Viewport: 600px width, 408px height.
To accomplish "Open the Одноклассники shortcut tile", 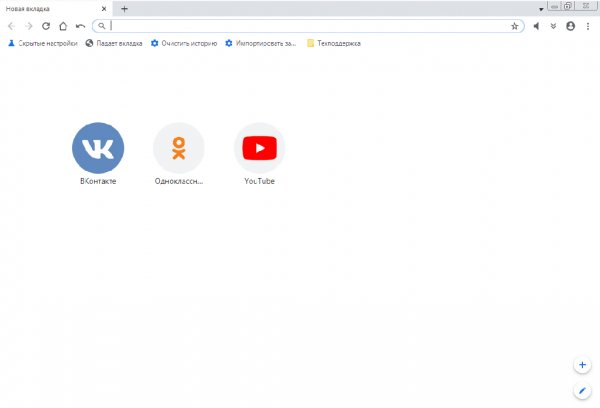I will click(179, 154).
